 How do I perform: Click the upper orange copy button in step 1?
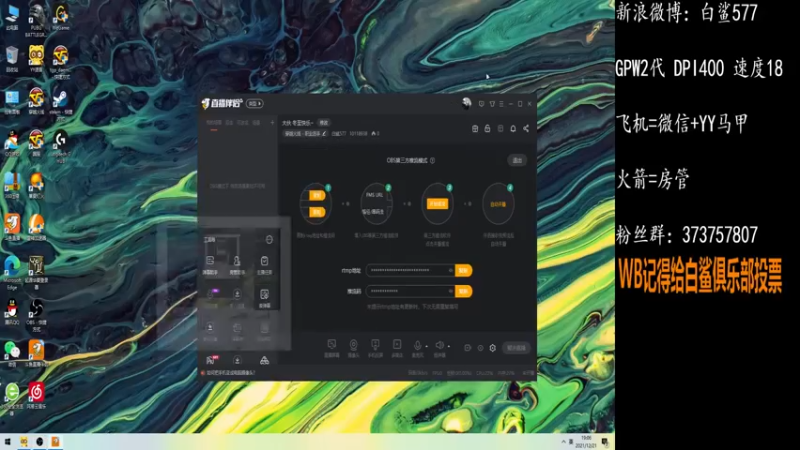click(x=317, y=195)
